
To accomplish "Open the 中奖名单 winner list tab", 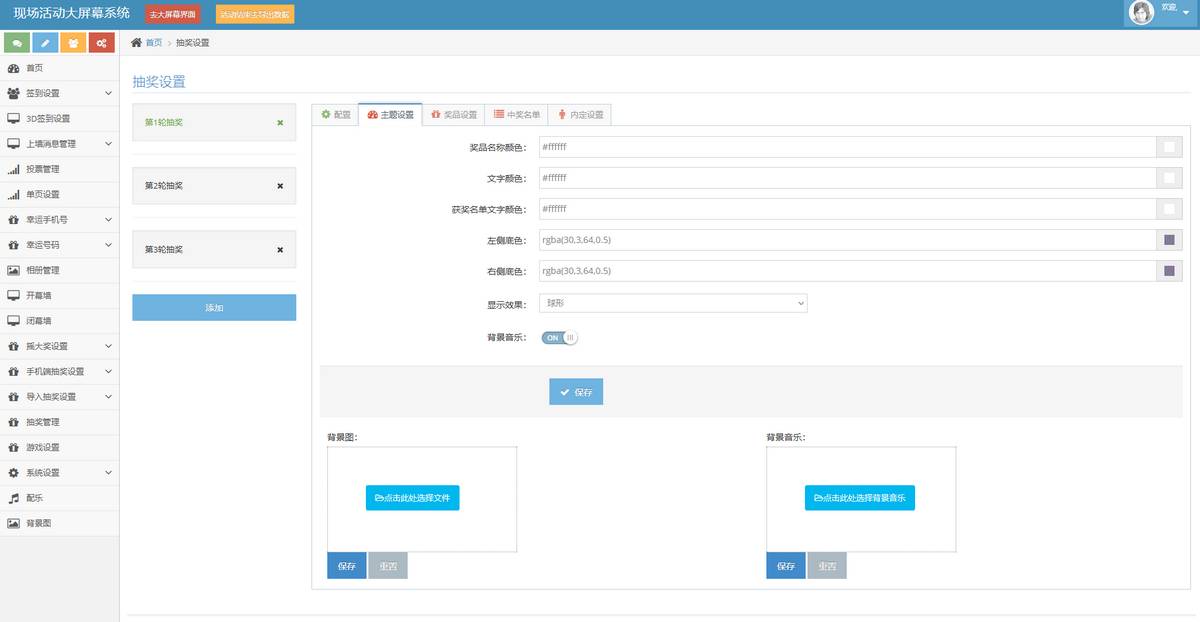I will point(520,114).
